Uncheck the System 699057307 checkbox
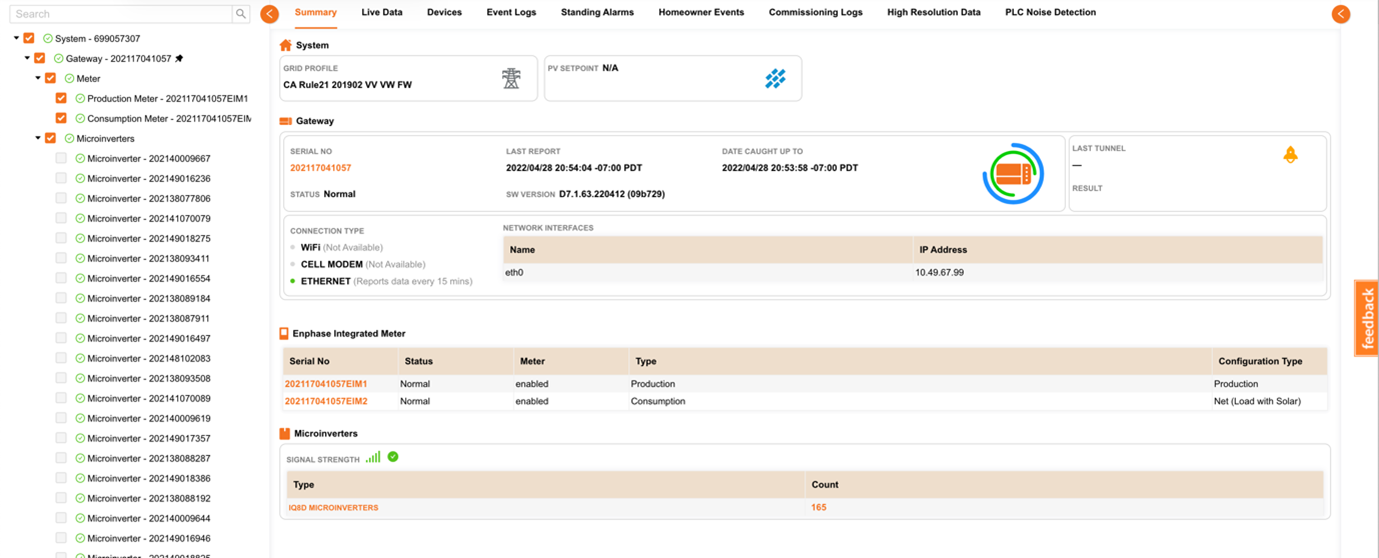The width and height of the screenshot is (1379, 558). click(x=29, y=38)
